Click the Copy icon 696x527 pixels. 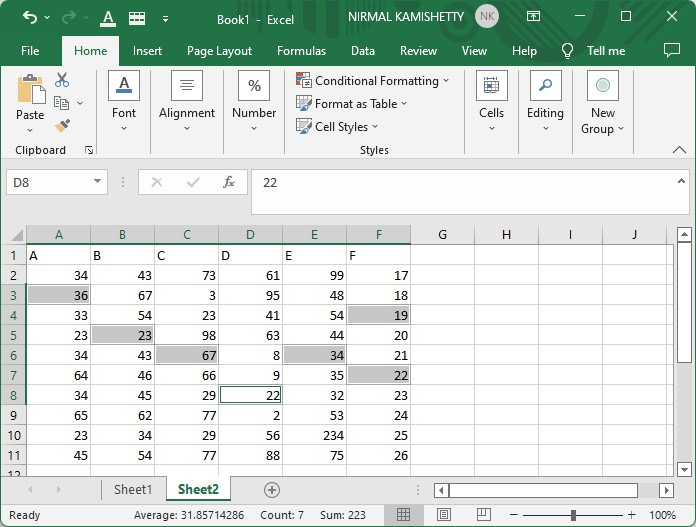pos(61,103)
